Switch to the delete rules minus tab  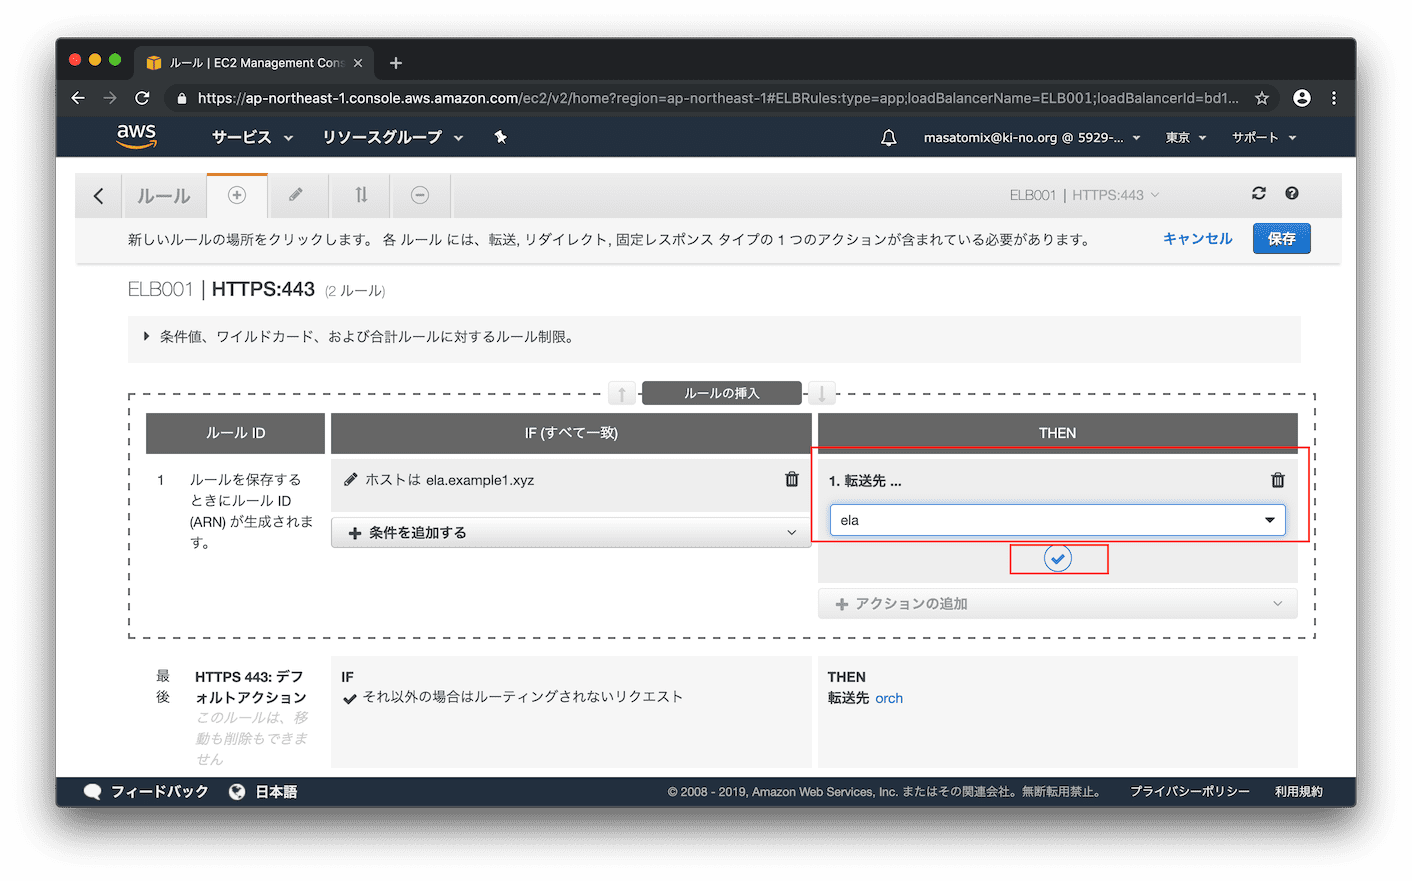[x=420, y=195]
